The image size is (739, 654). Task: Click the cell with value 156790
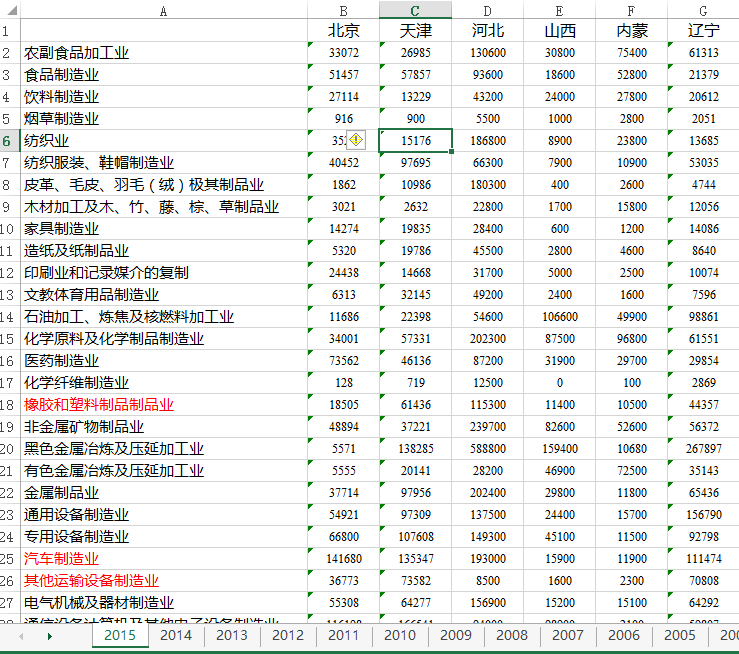click(703, 515)
